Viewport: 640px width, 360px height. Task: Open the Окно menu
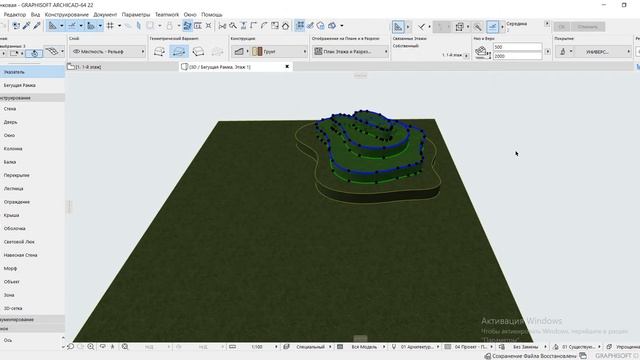point(190,15)
